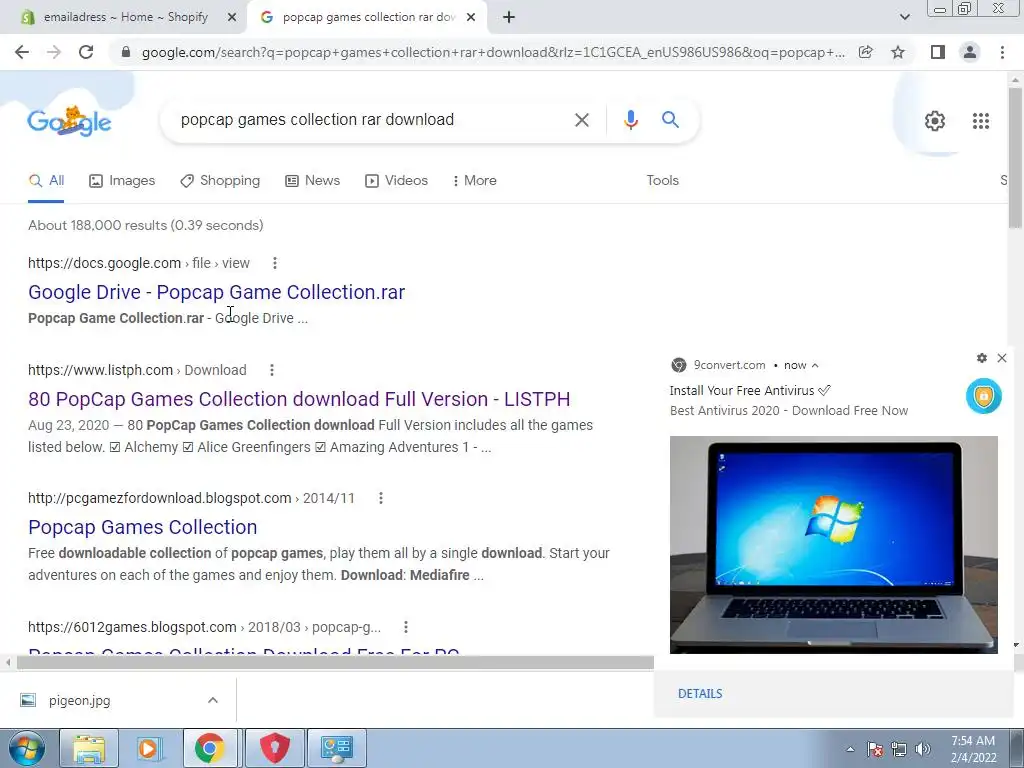Click the network tray icon
Image resolution: width=1024 pixels, height=768 pixels.
click(x=899, y=749)
